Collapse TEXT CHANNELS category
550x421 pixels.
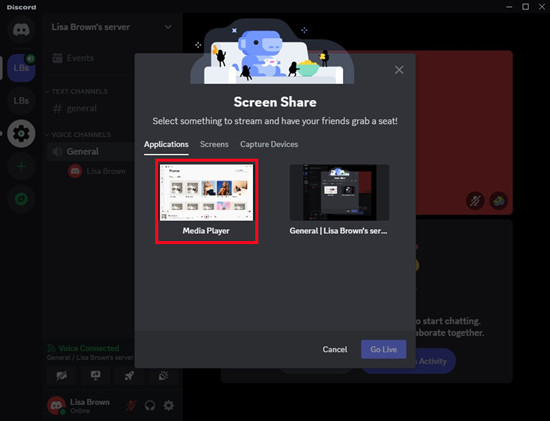pos(76,92)
